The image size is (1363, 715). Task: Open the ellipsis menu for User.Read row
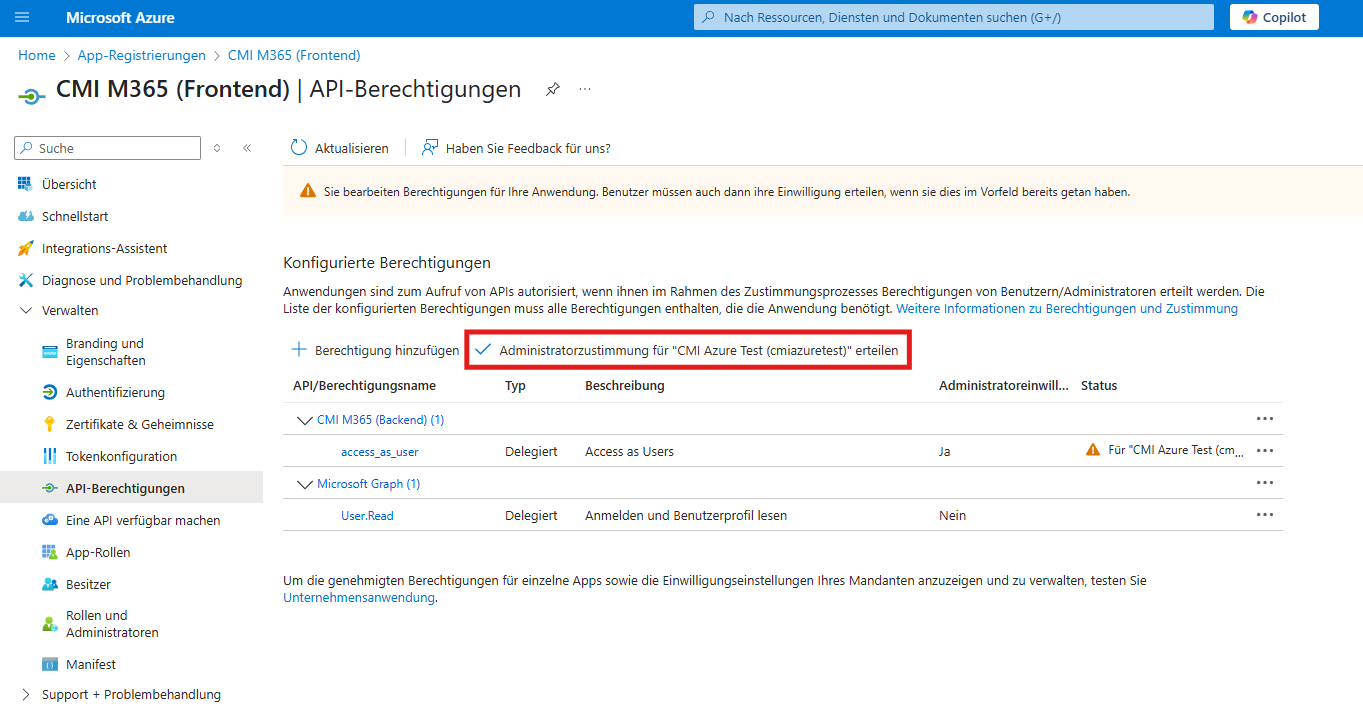coord(1265,514)
